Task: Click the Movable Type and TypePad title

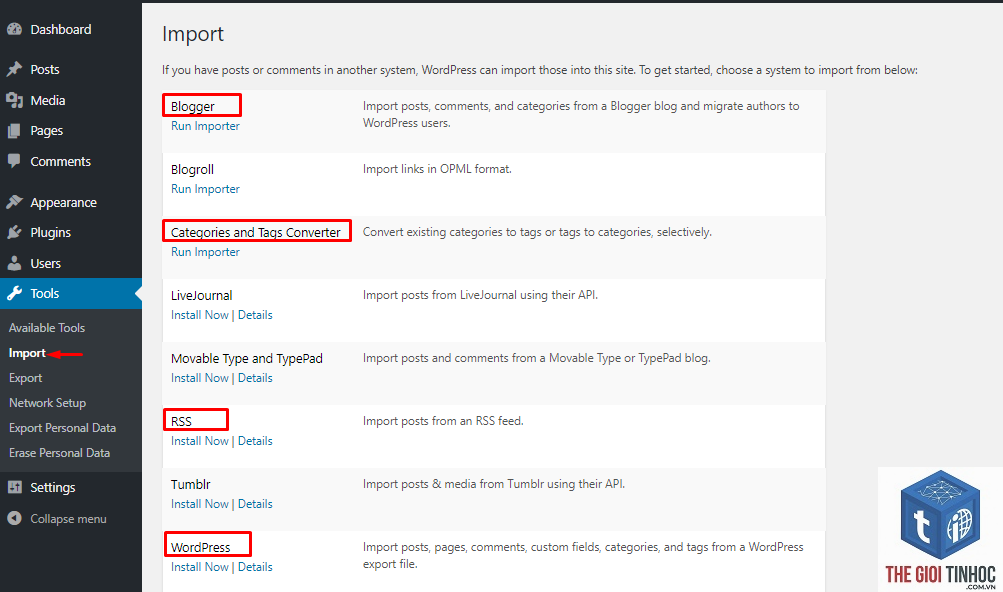Action: click(x=246, y=359)
